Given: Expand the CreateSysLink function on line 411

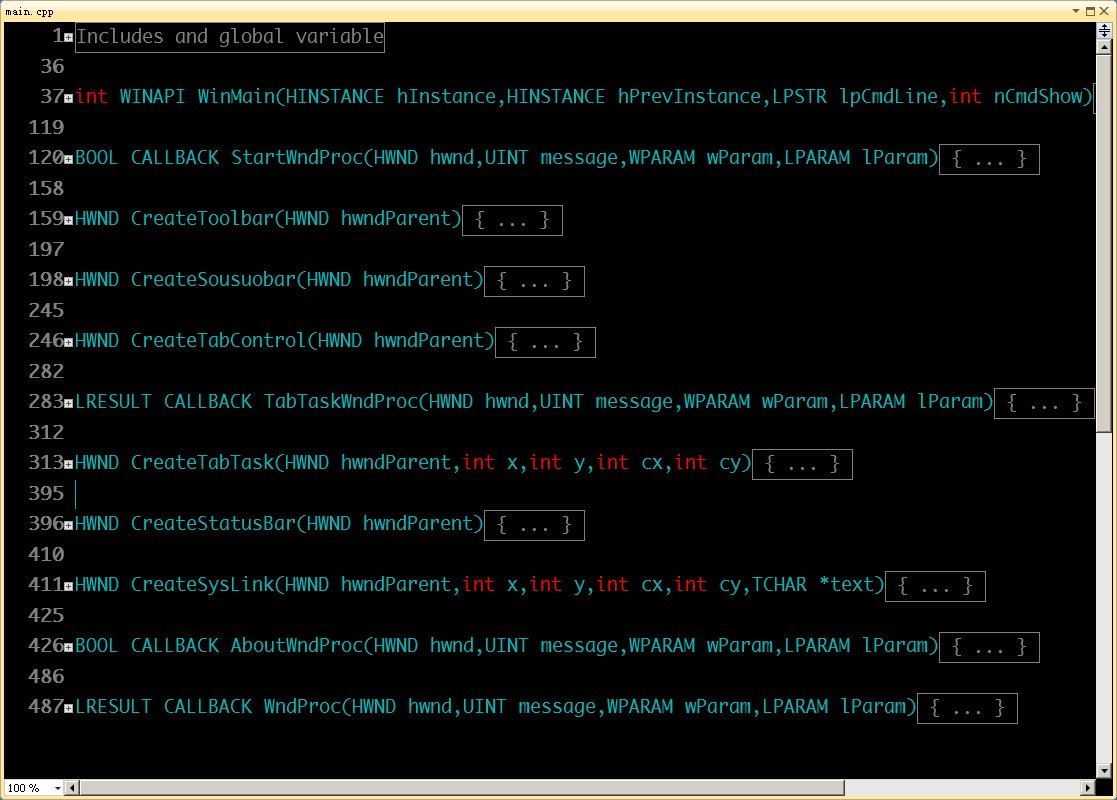Looking at the screenshot, I should coord(68,587).
